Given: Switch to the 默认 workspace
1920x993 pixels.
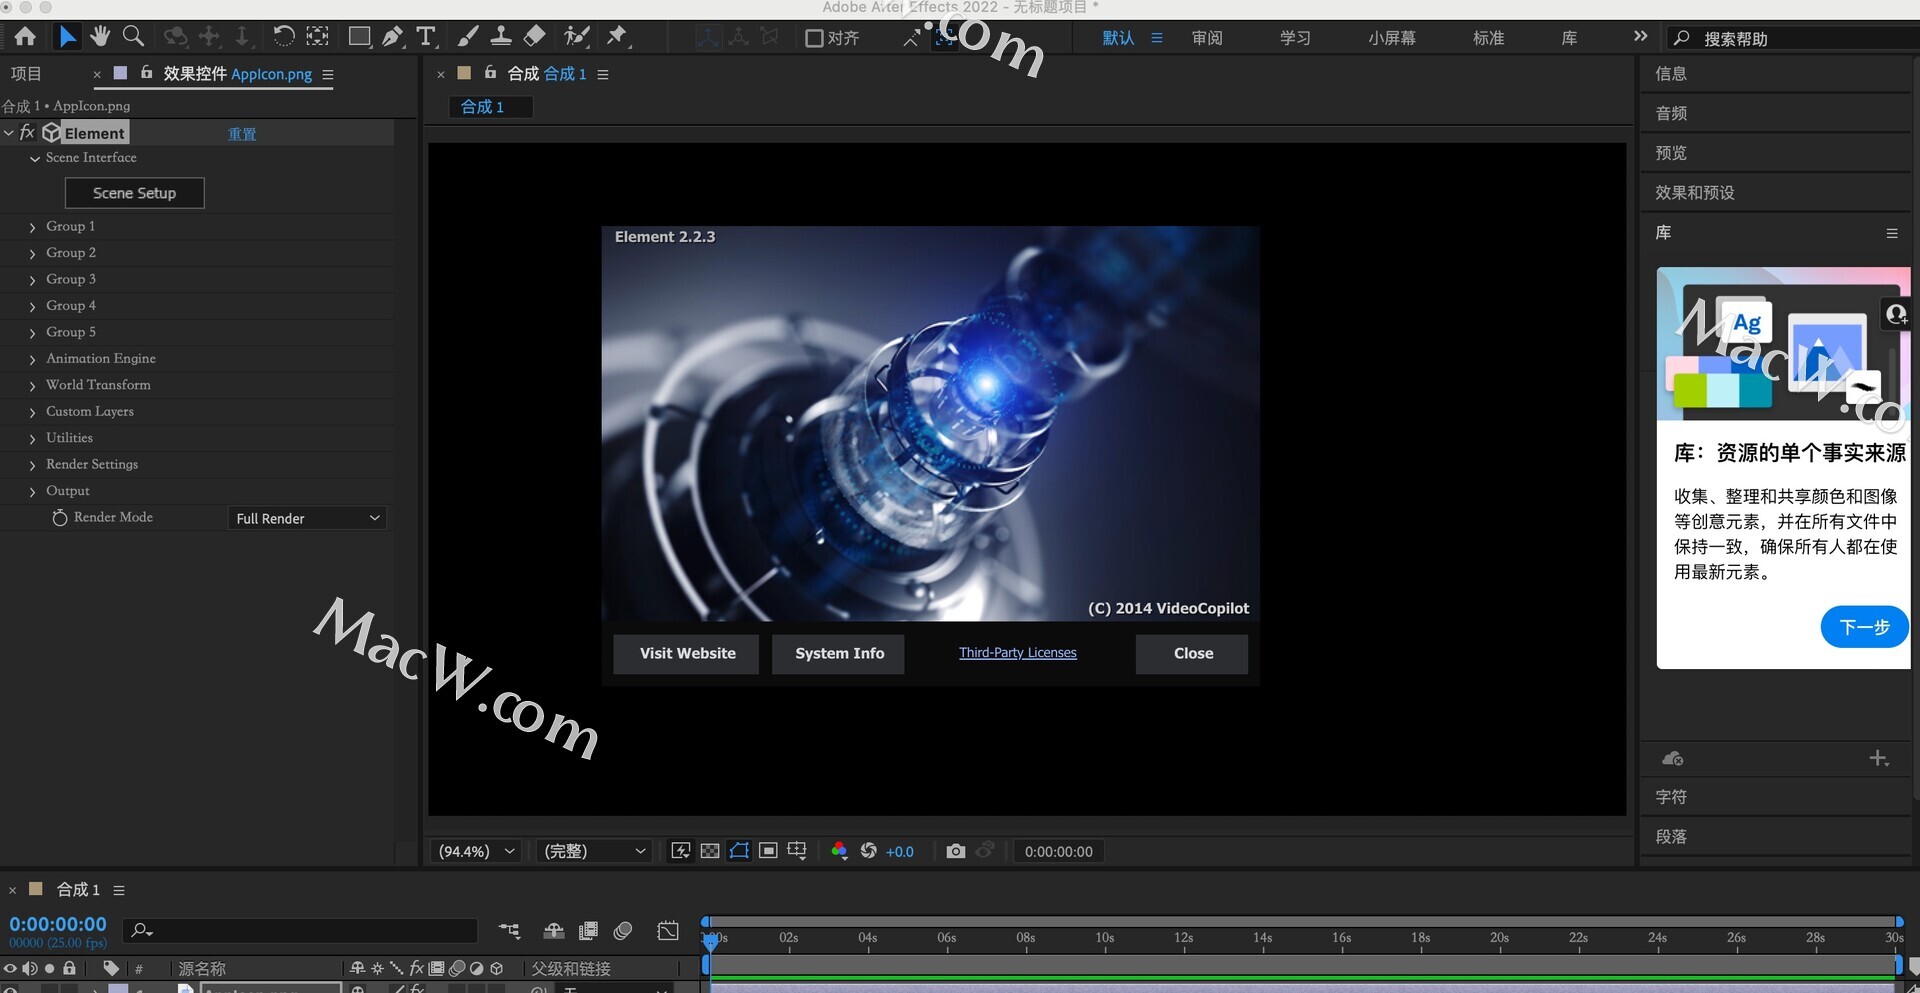Looking at the screenshot, I should [x=1118, y=38].
